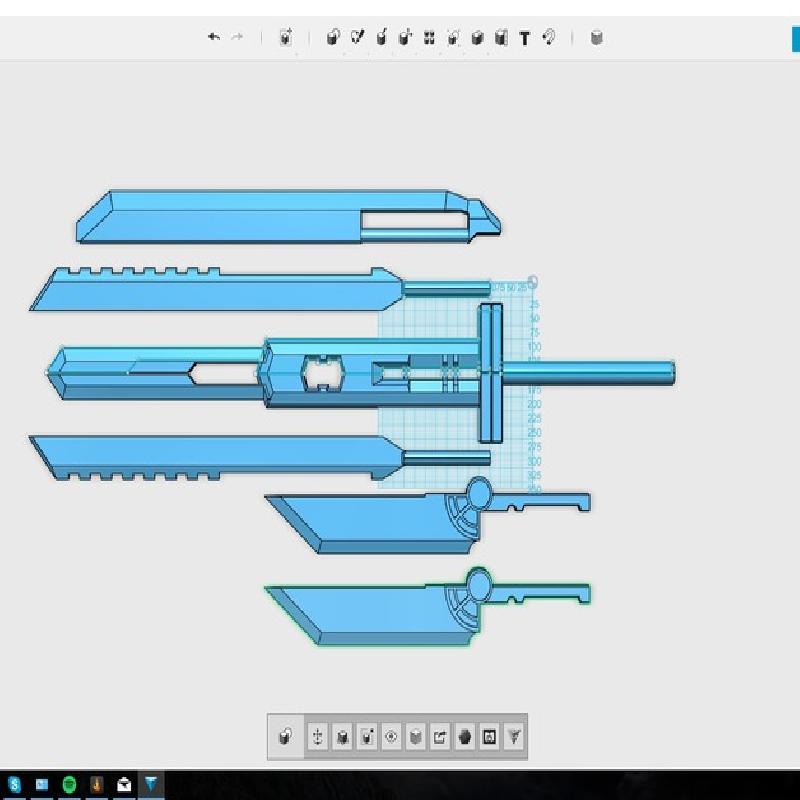Click the Undo arrow icon
This screenshot has height=800, width=800.
(214, 37)
